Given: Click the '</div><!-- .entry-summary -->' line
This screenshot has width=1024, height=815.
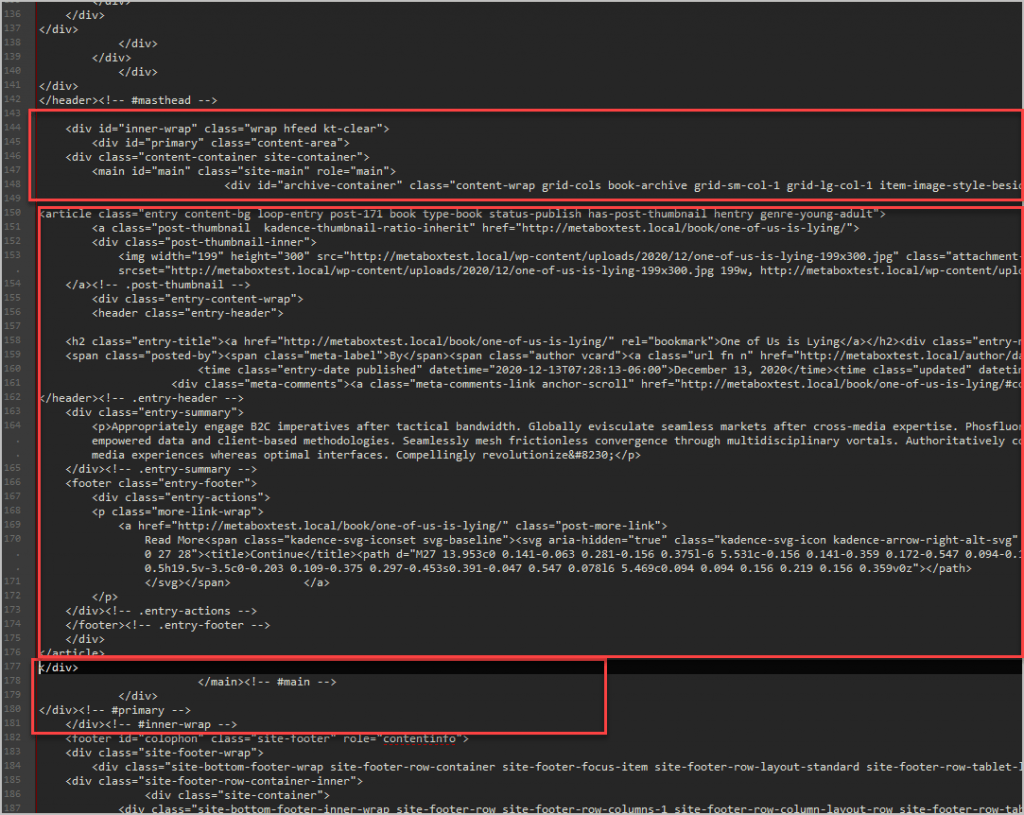Looking at the screenshot, I should [x=161, y=470].
